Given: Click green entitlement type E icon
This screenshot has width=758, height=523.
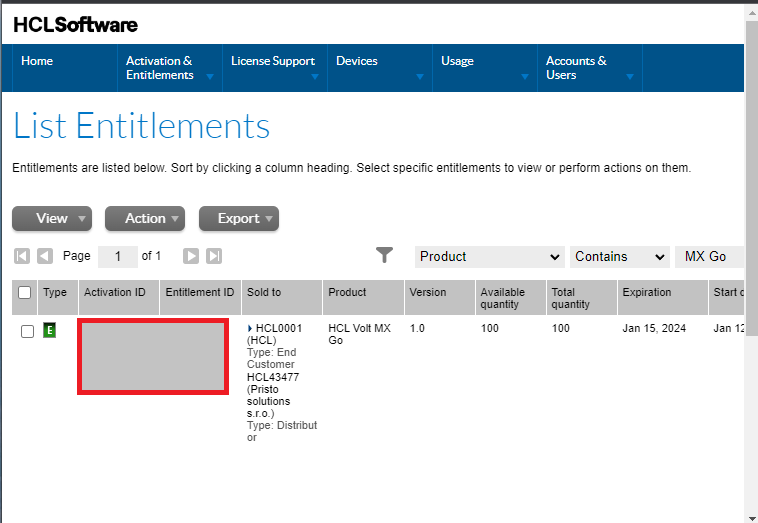Looking at the screenshot, I should pos(49,331).
